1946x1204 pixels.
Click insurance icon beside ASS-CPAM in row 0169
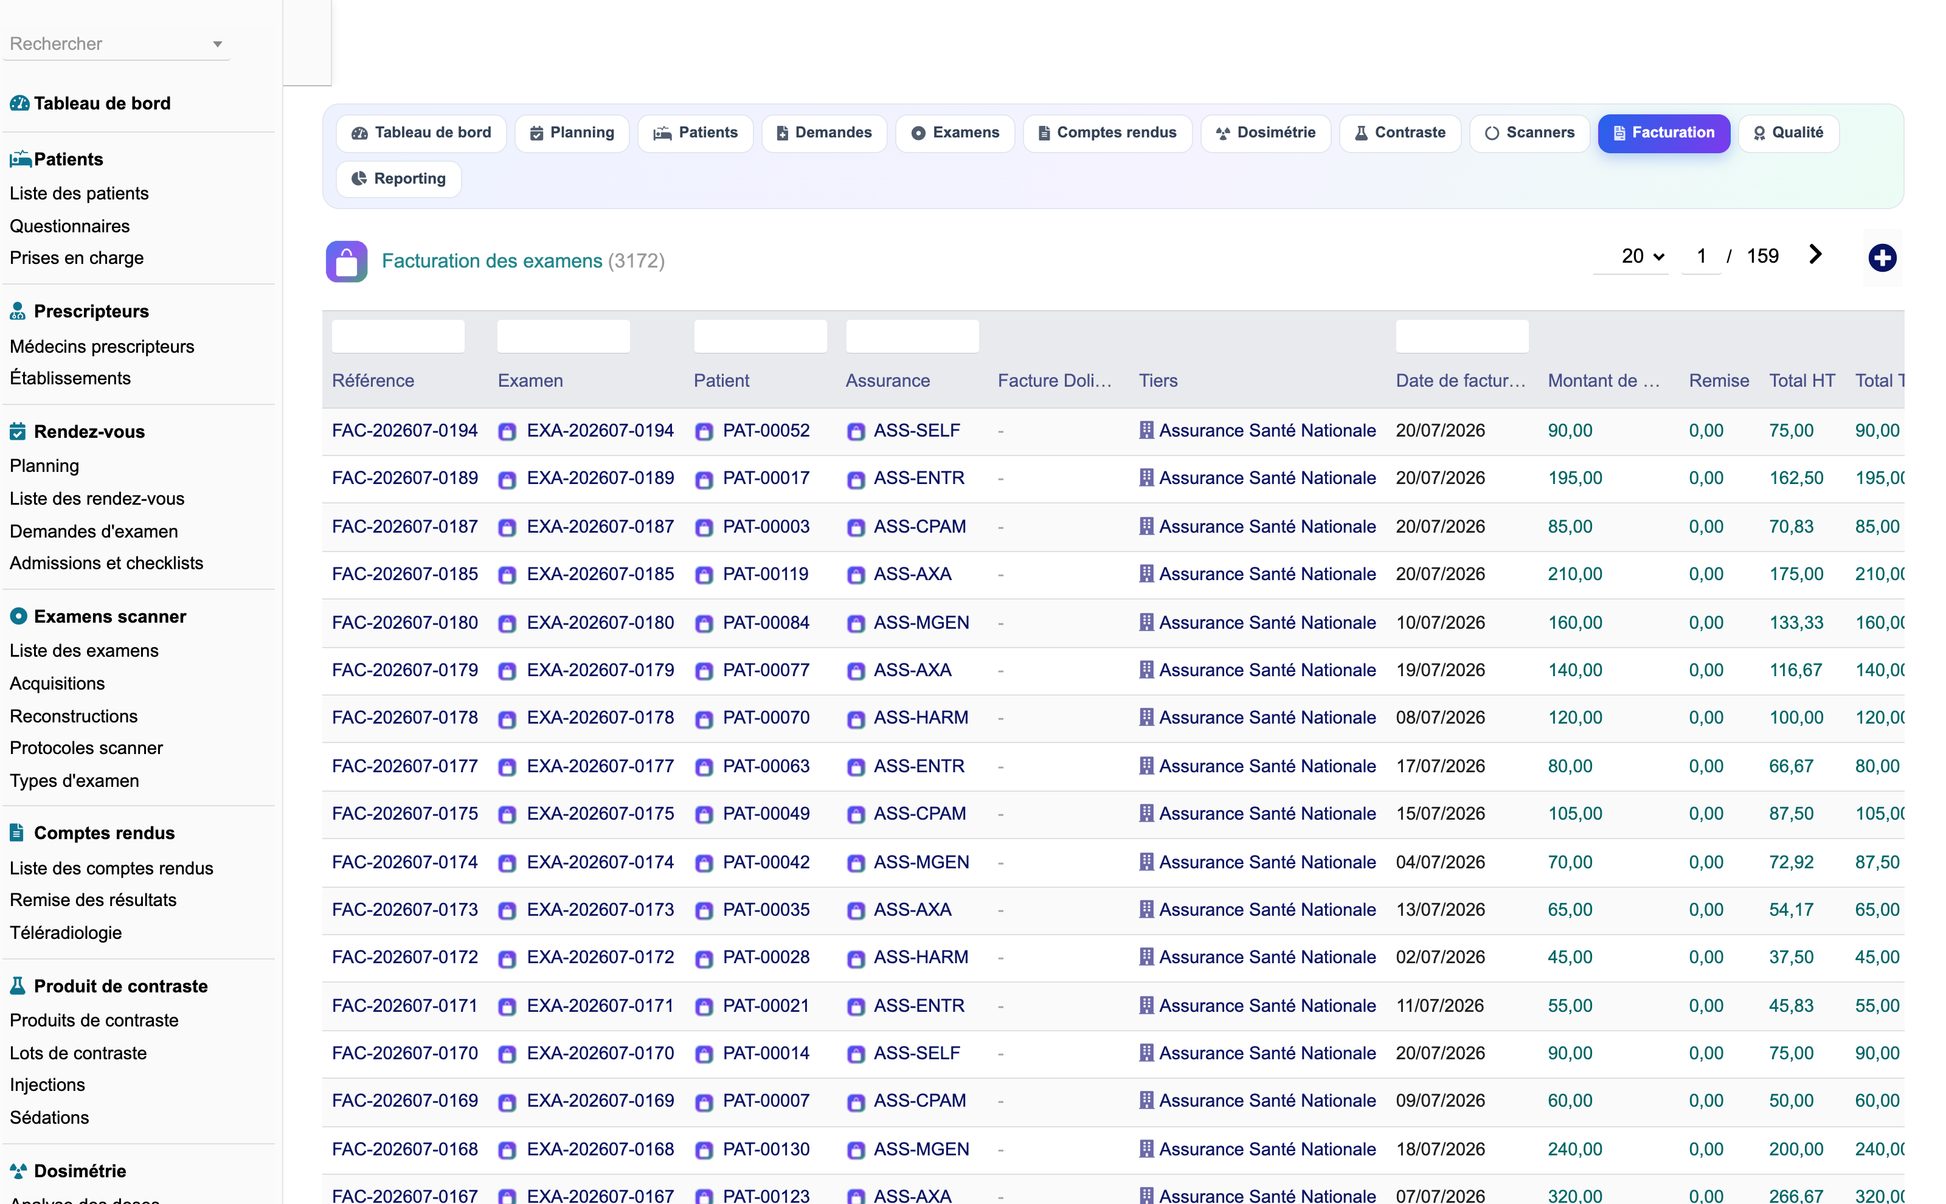pyautogui.click(x=856, y=1102)
